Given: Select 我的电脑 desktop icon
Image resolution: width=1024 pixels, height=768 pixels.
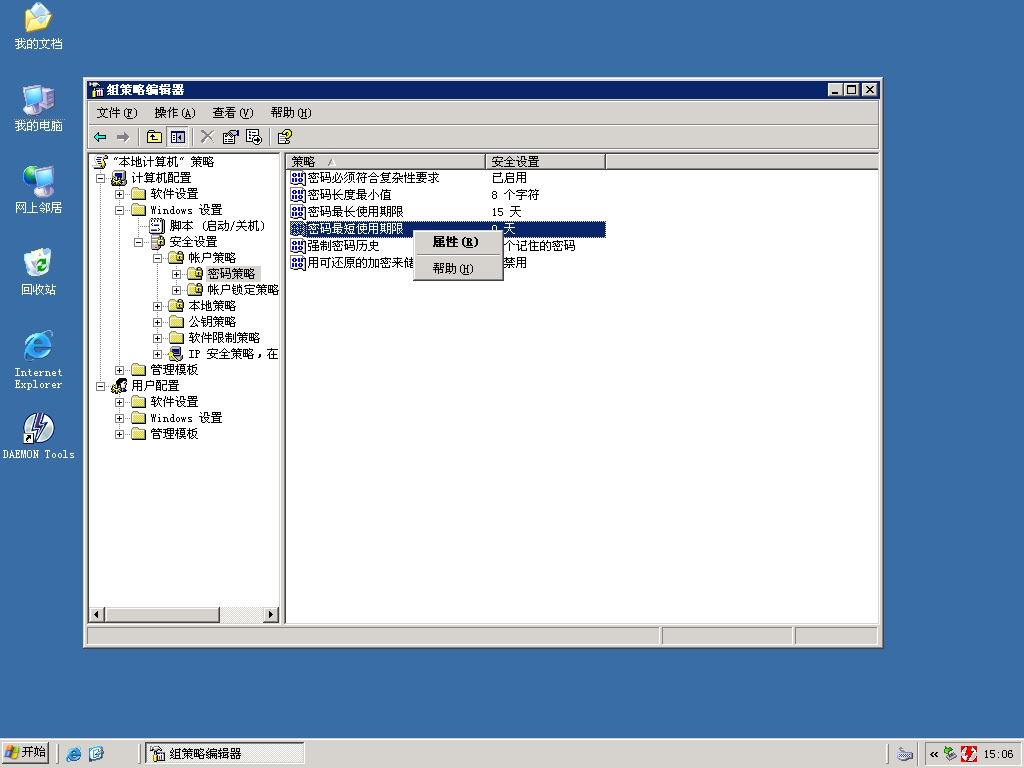Looking at the screenshot, I should 39,108.
